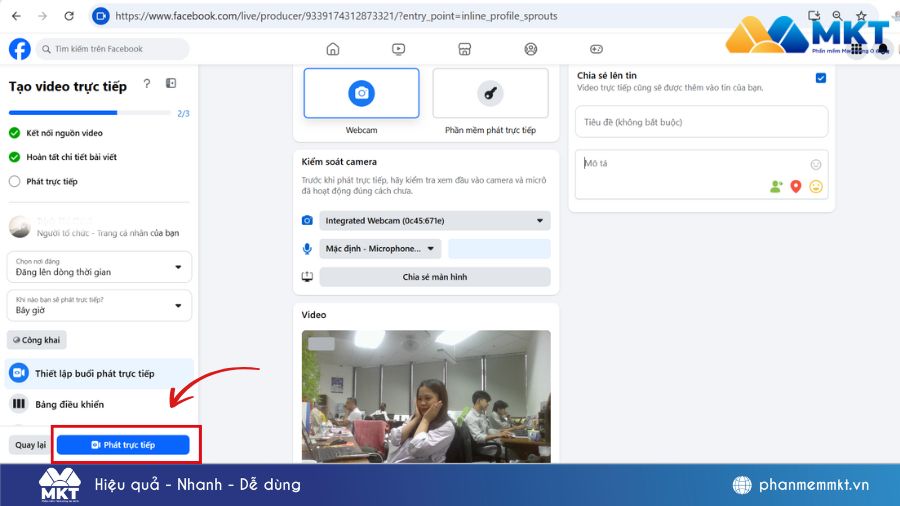The height and width of the screenshot is (506, 900).
Task: Open the Marketplace icon
Action: (x=464, y=49)
